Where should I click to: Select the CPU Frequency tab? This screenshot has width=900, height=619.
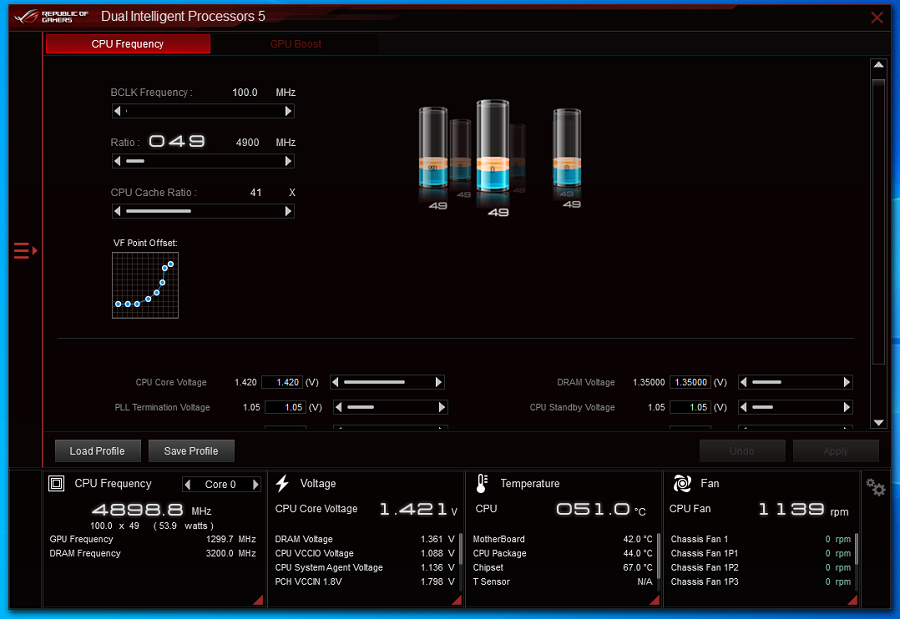[128, 44]
